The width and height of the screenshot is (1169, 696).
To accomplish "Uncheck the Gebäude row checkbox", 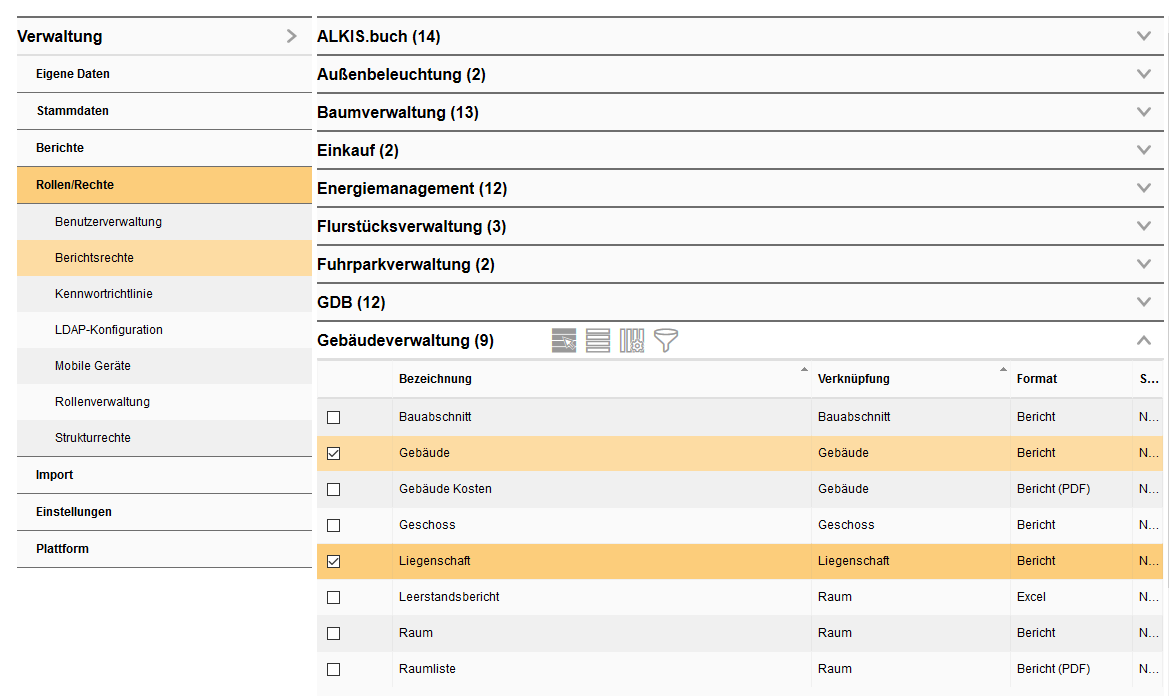I will point(334,453).
